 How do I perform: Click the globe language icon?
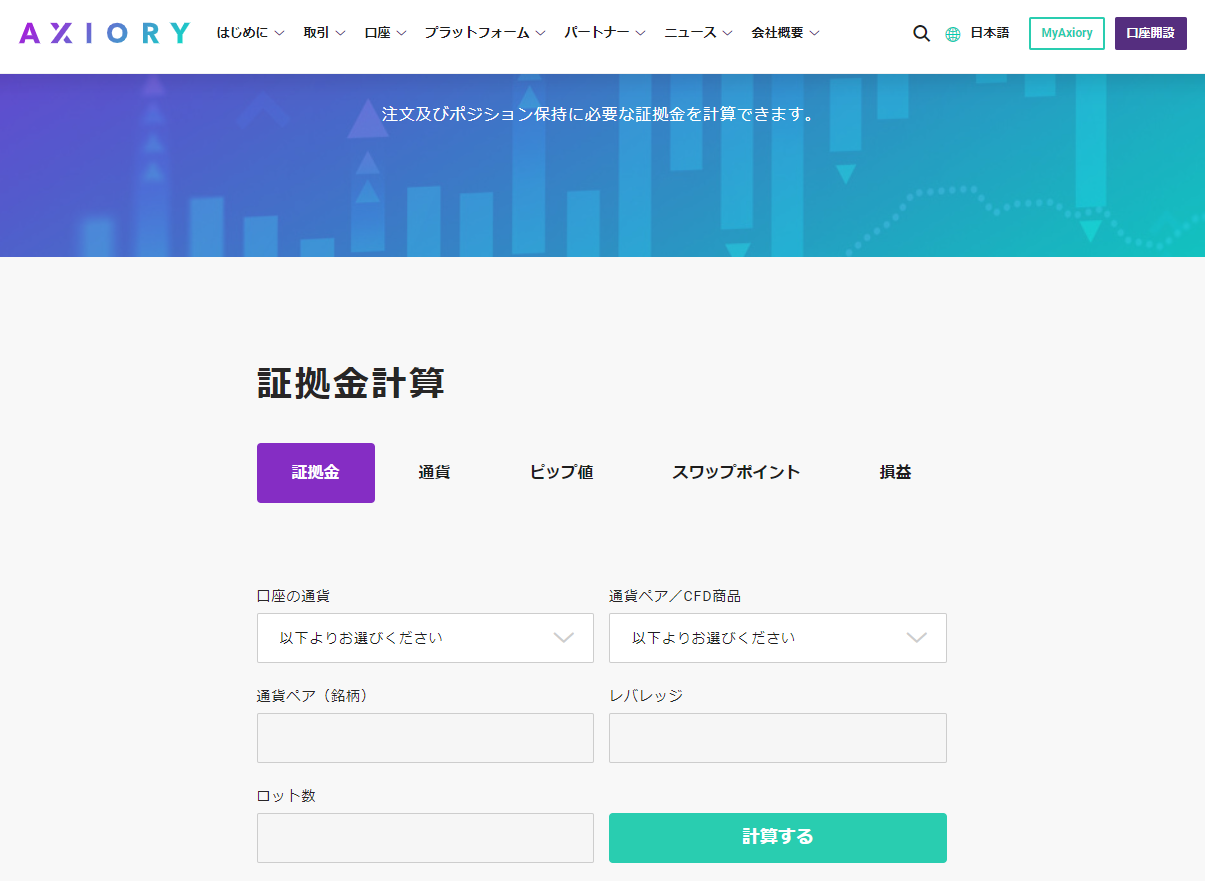click(x=951, y=33)
